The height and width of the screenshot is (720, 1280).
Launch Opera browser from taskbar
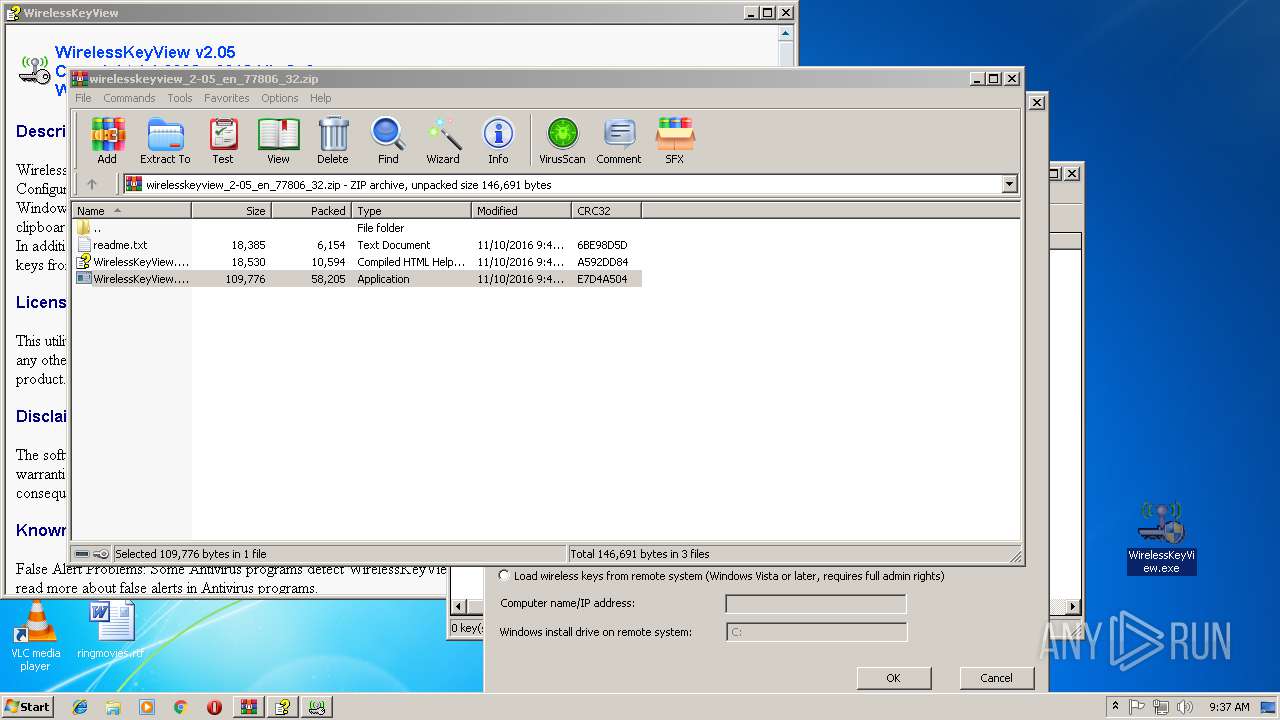point(214,707)
